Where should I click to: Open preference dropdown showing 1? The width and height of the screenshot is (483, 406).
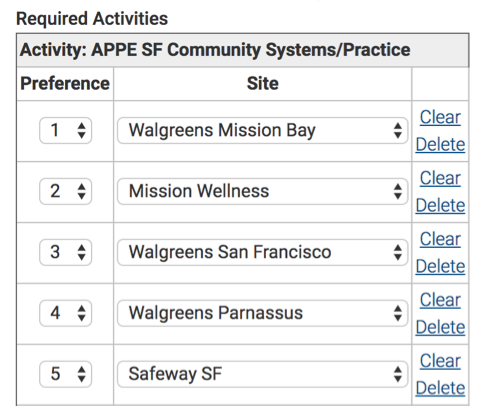pyautogui.click(x=65, y=130)
